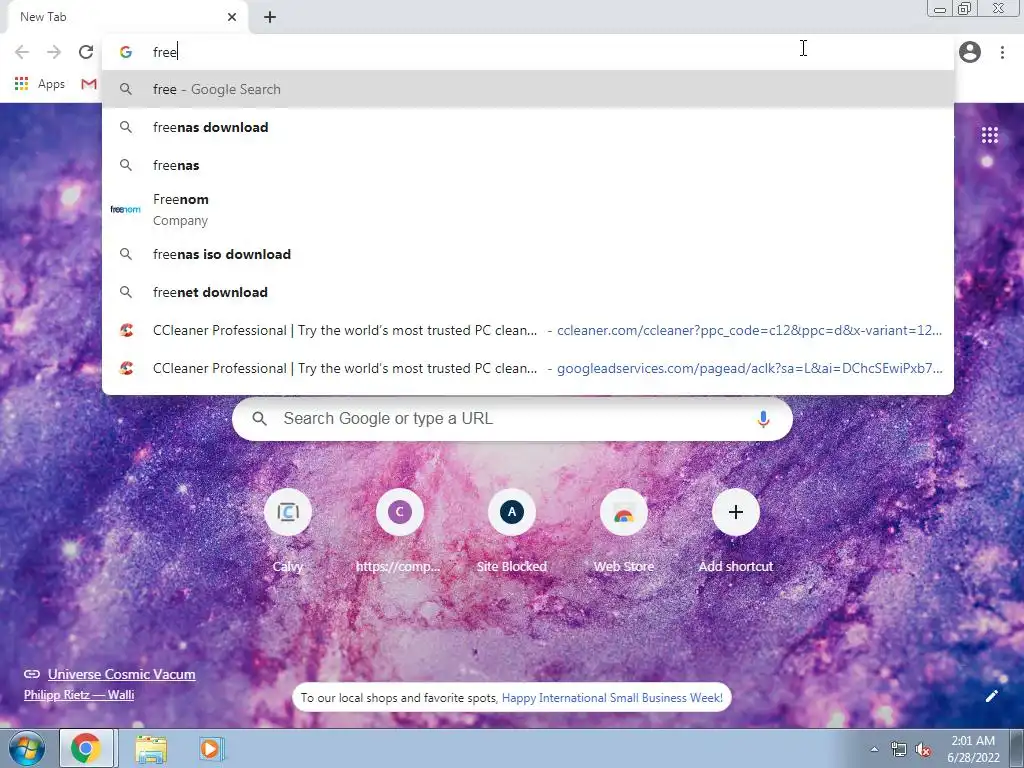This screenshot has width=1024, height=768.
Task: Start voice search with microphone icon
Action: (763, 419)
